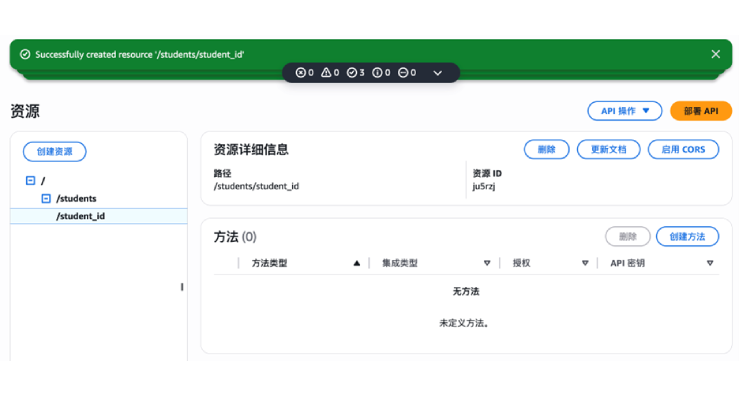Sort by 方法类型 column arrow

[x=357, y=263]
